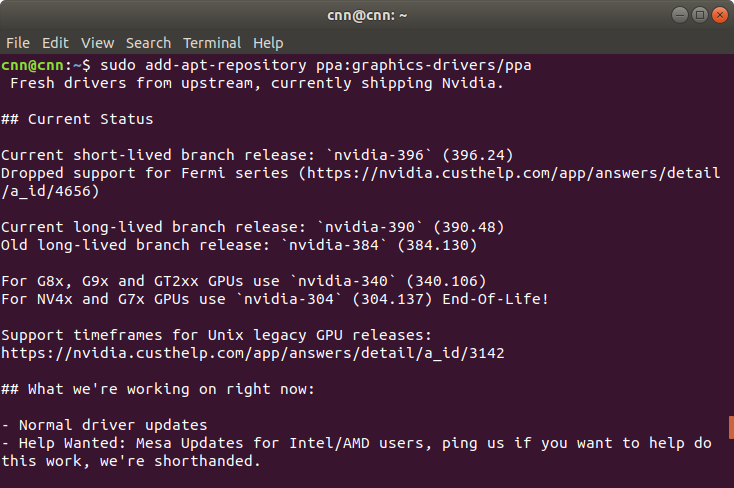Click the 'End-Of-Life!' text

[x=495, y=299]
